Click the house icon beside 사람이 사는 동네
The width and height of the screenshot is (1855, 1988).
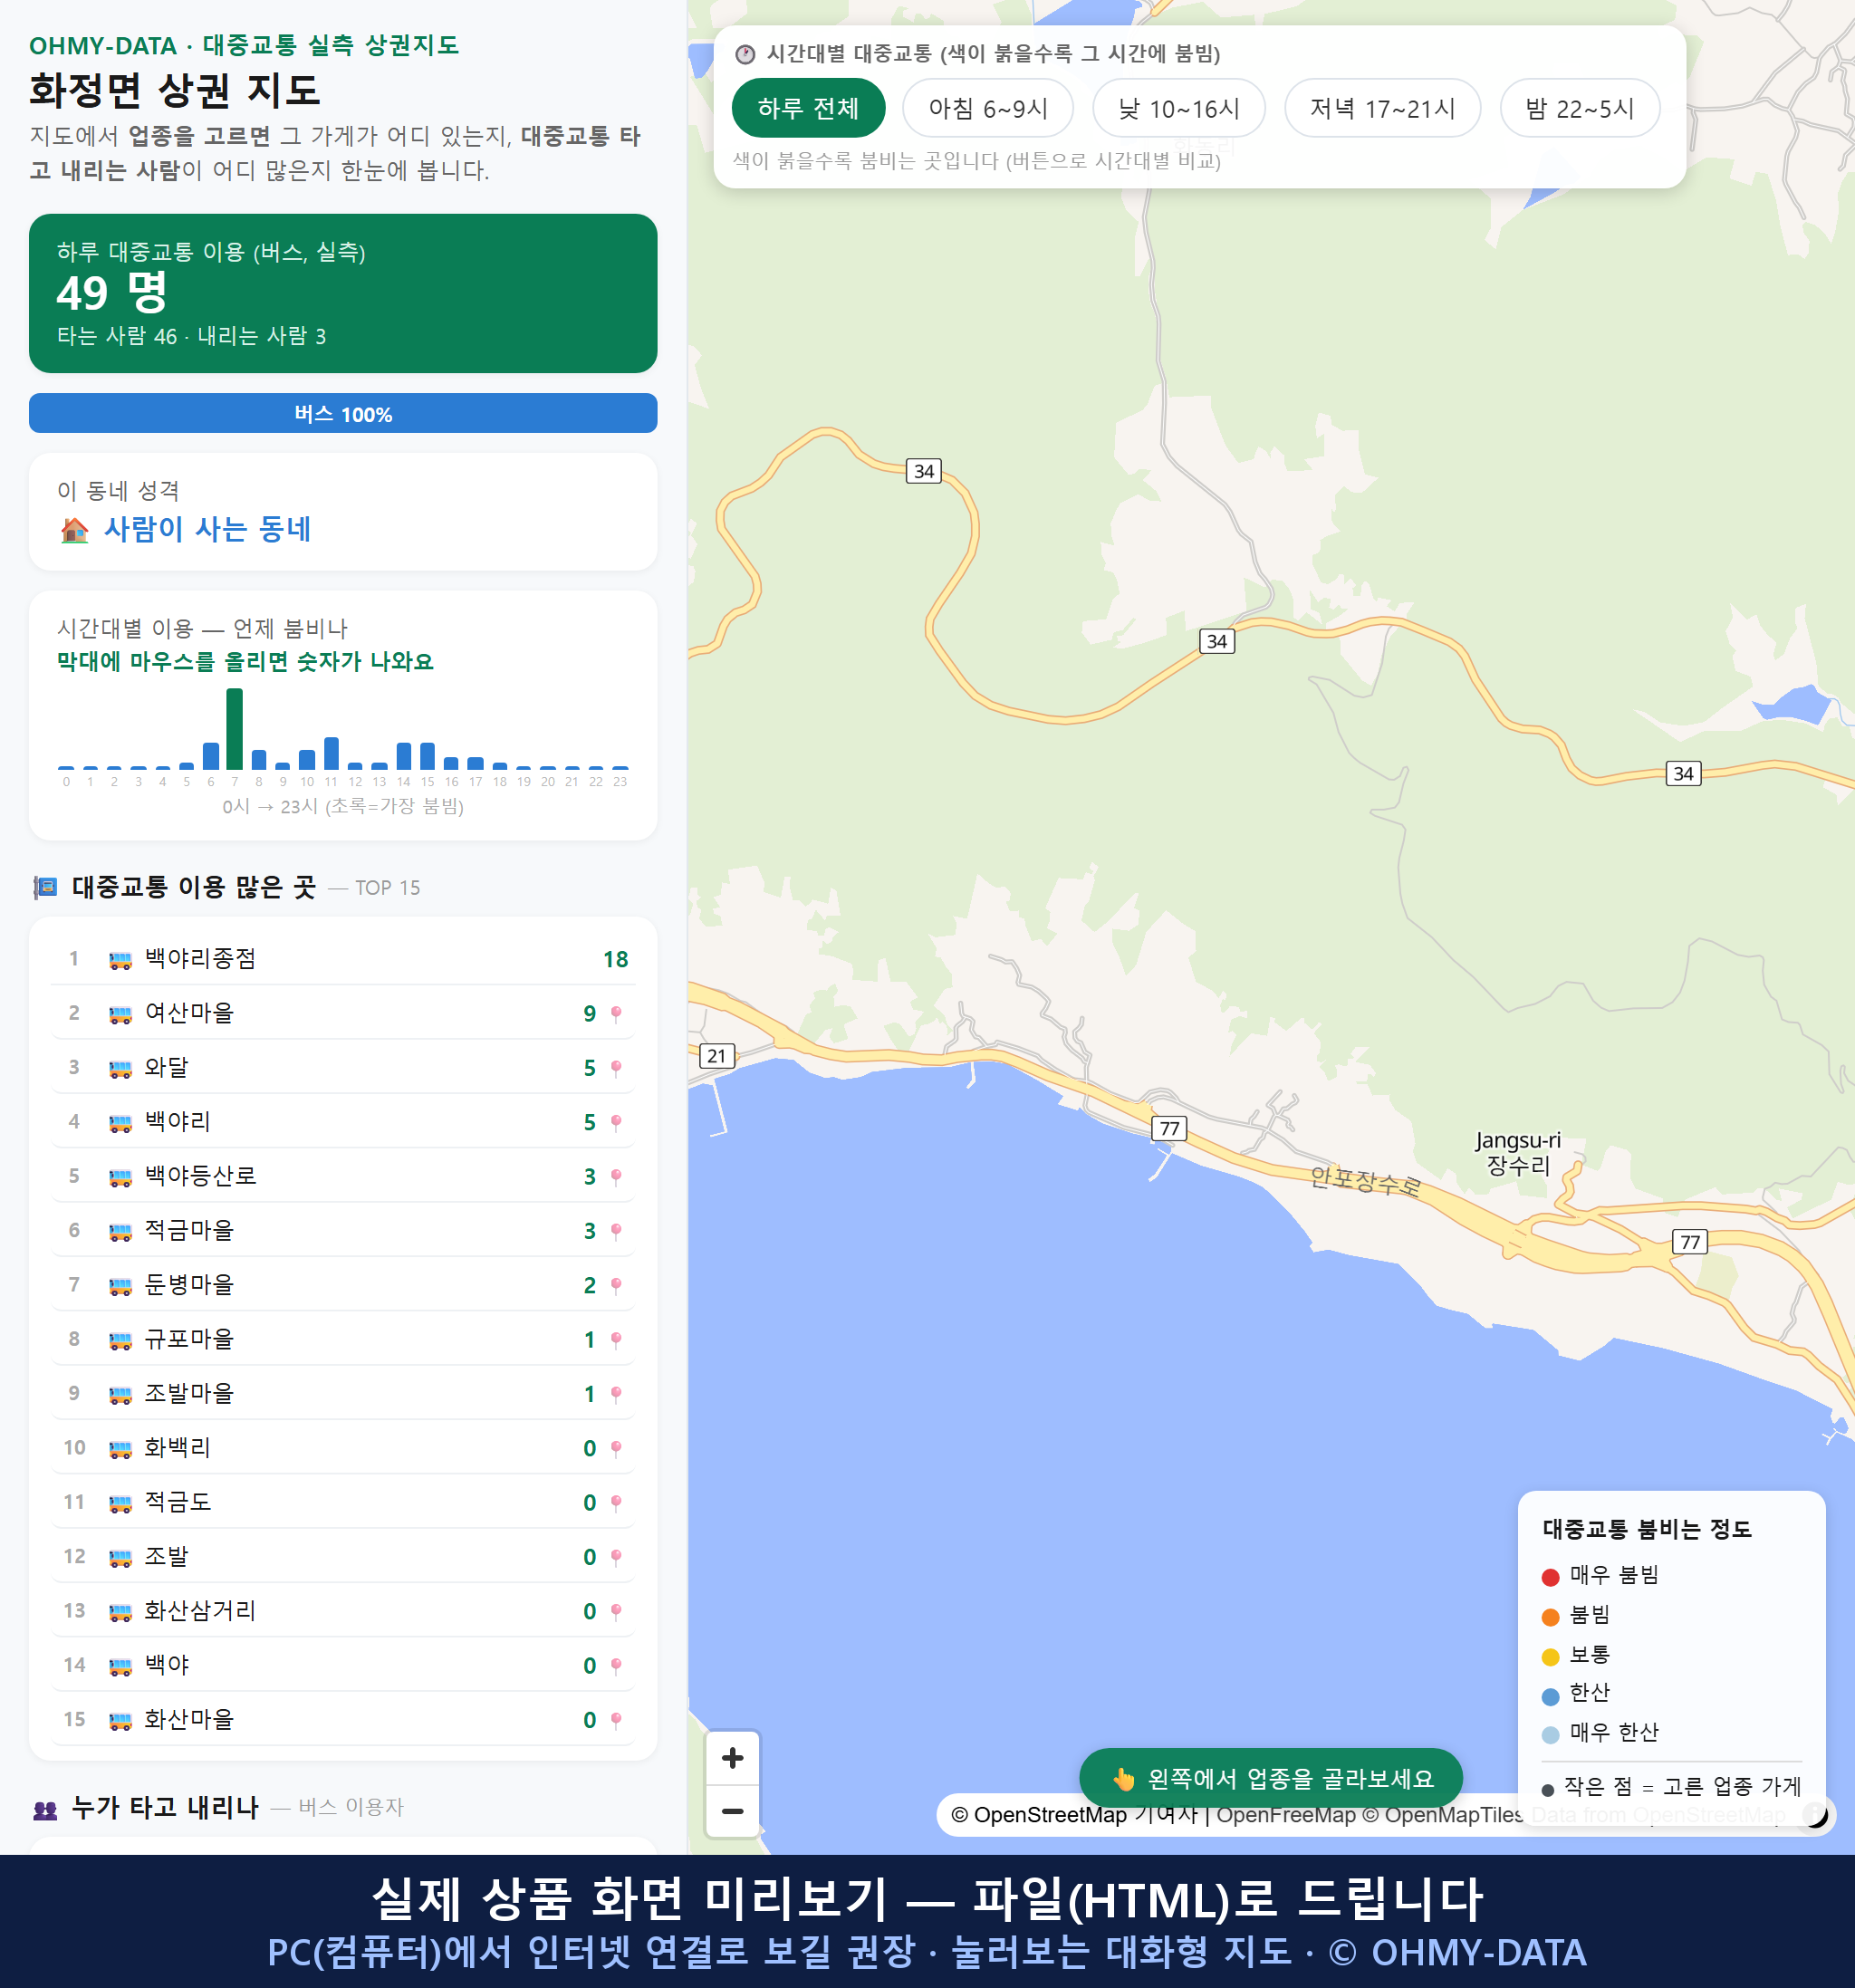(74, 529)
